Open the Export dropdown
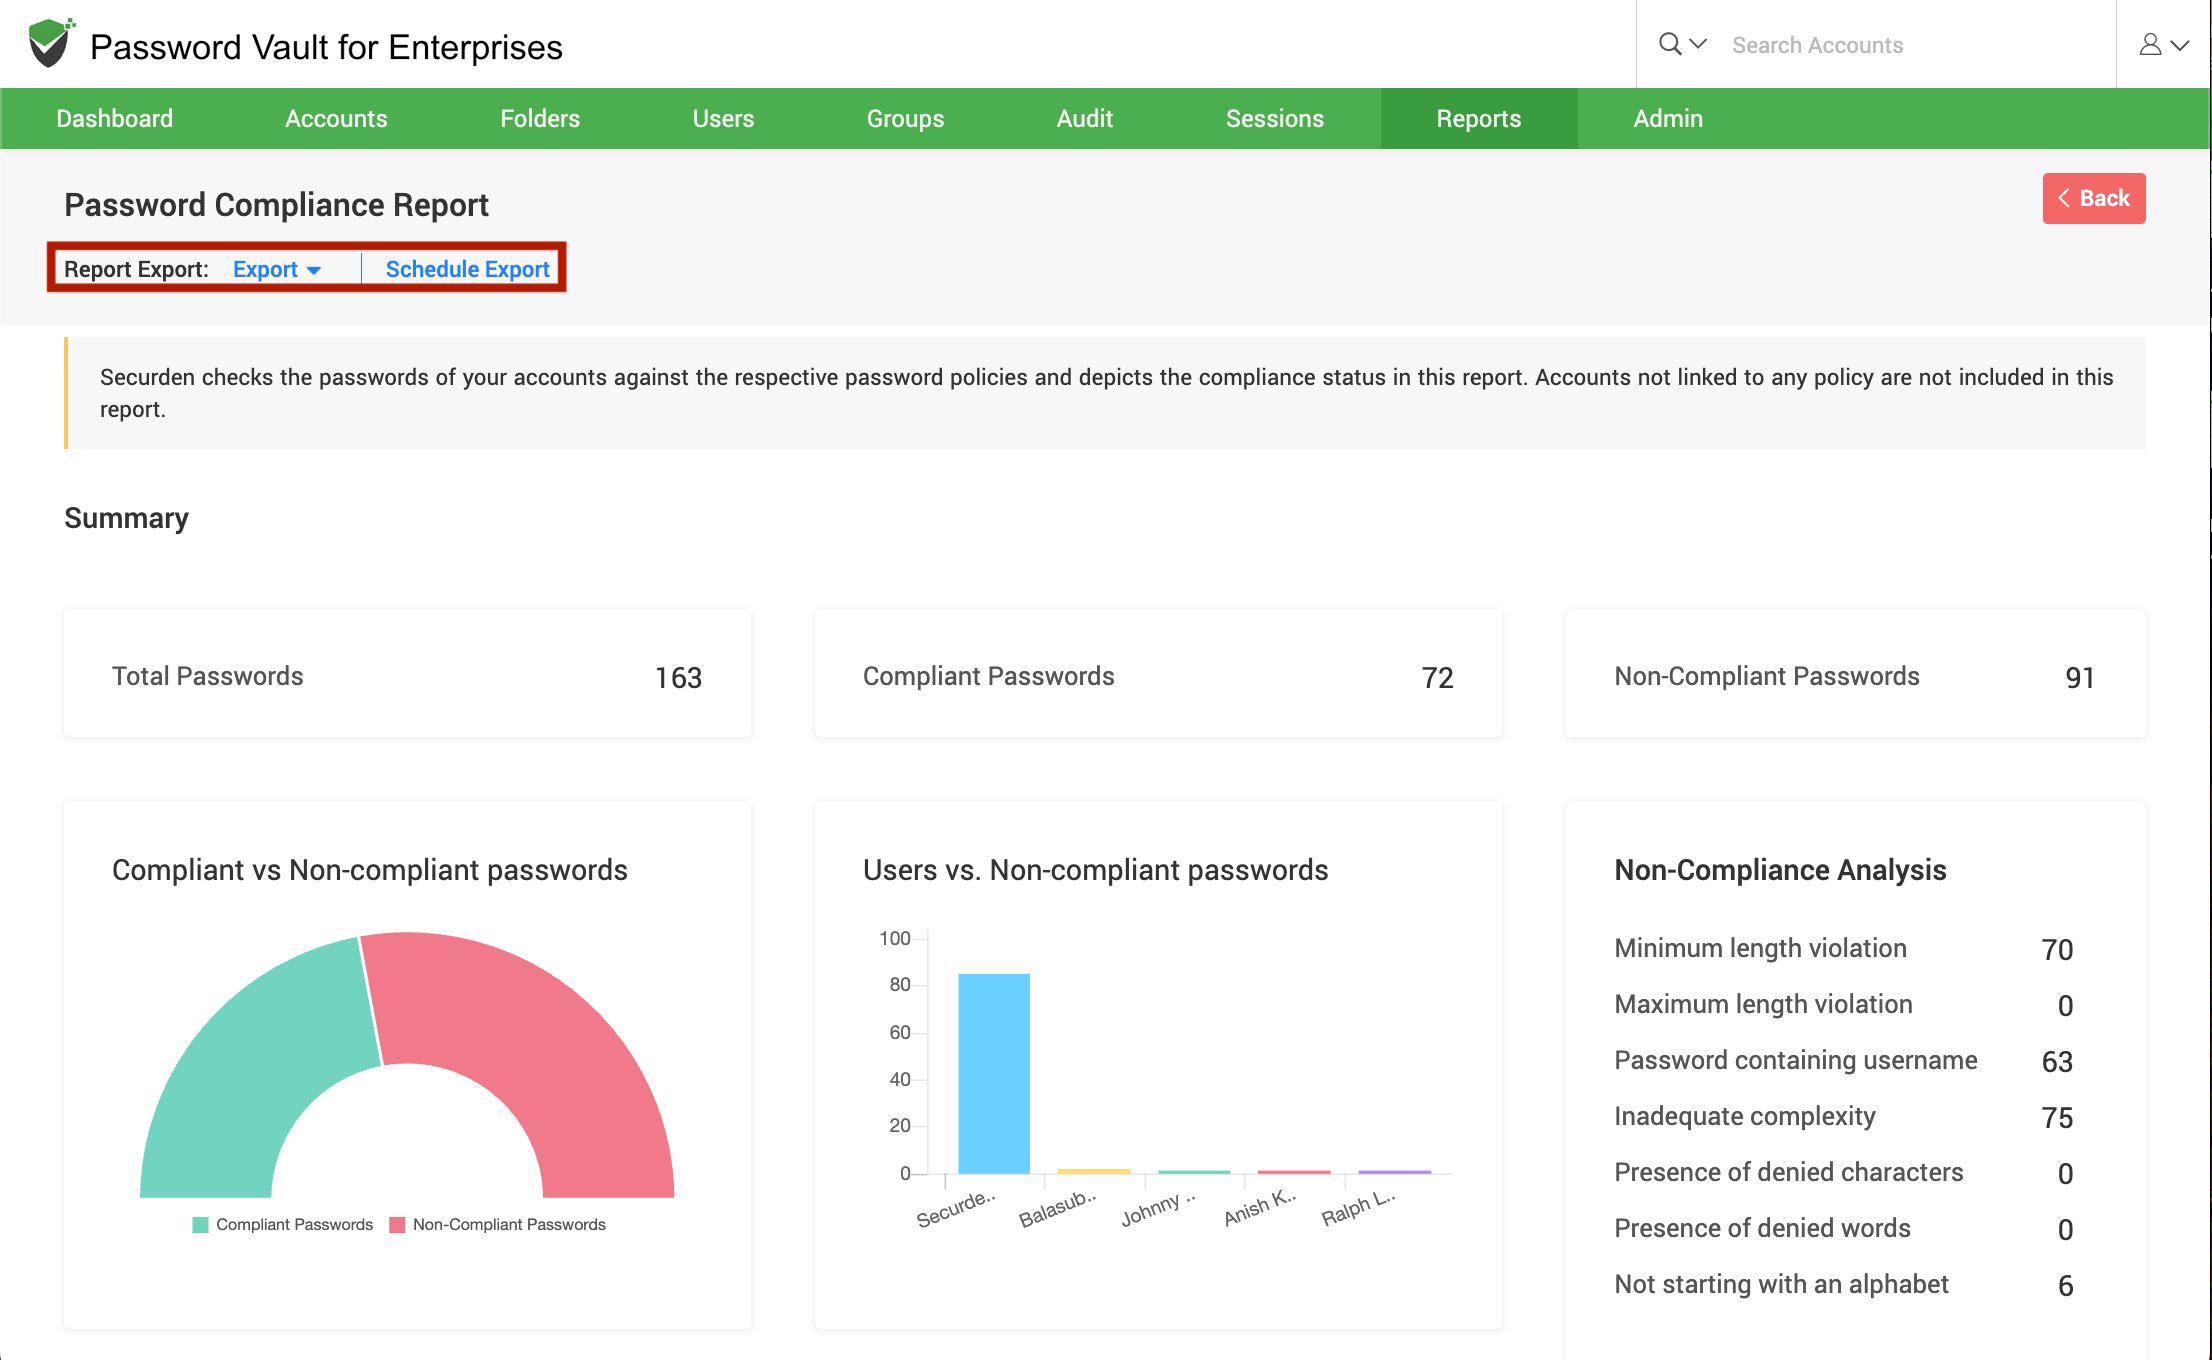Viewport: 2212px width, 1360px height. tap(277, 269)
